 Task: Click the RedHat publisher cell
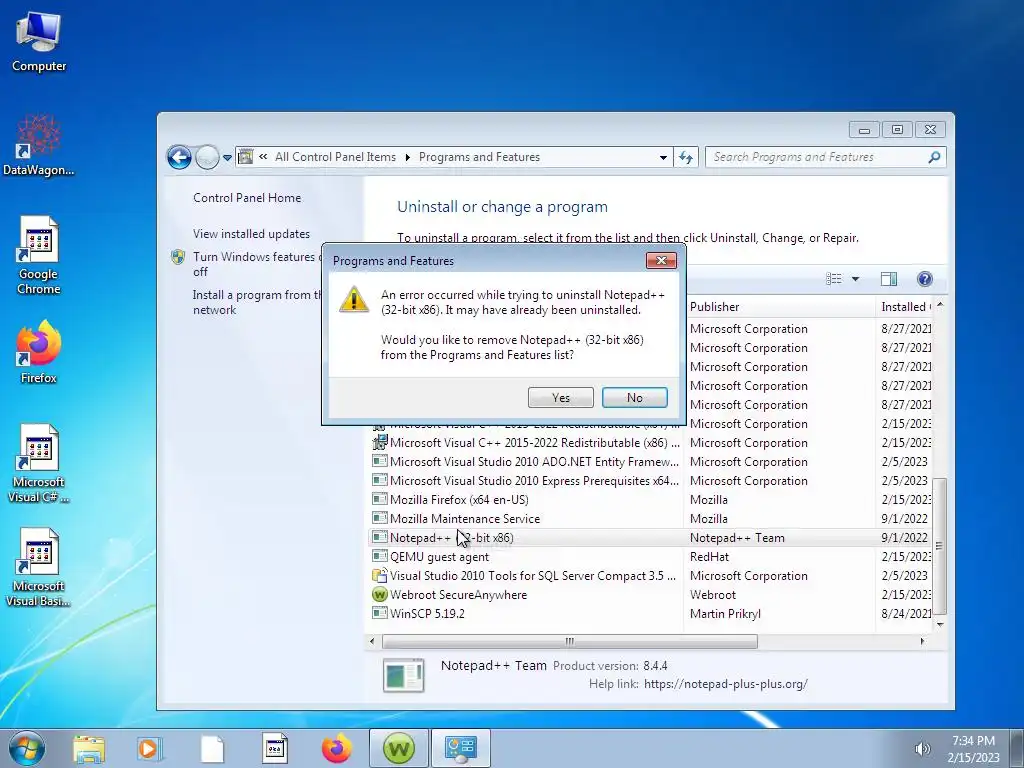tap(709, 556)
